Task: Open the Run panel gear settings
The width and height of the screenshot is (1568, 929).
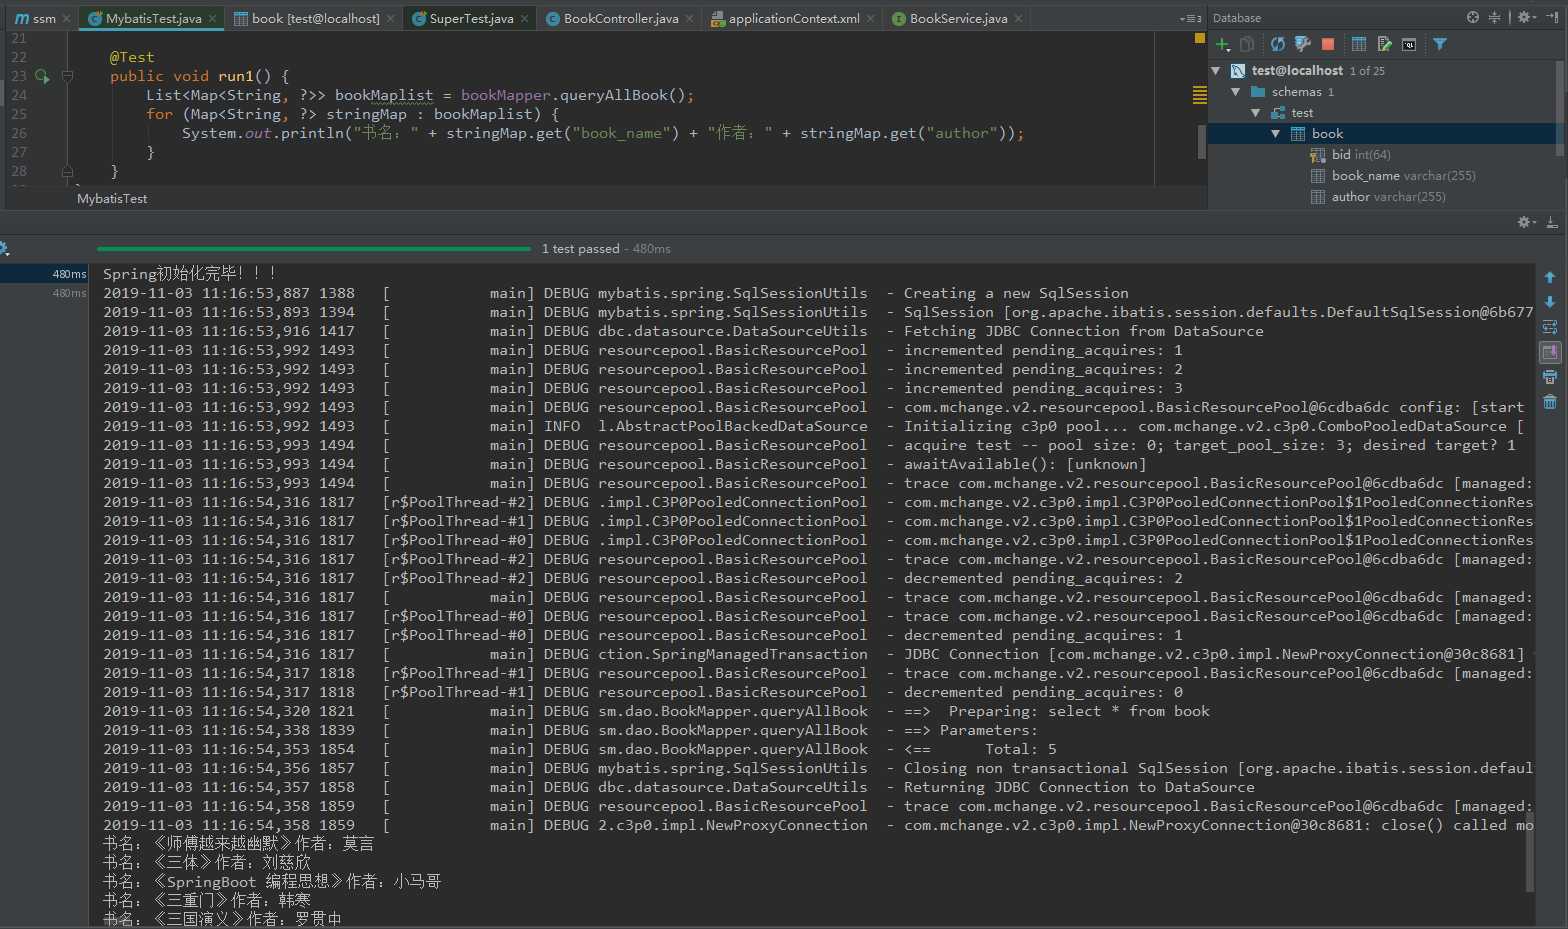Action: click(1526, 222)
